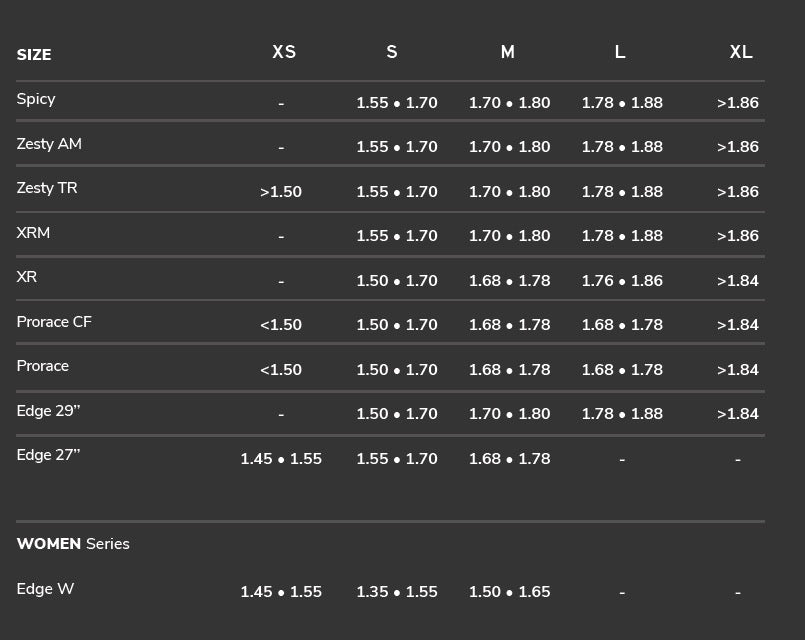Click the Zesty TR row label
This screenshot has height=640, width=805.
point(47,188)
